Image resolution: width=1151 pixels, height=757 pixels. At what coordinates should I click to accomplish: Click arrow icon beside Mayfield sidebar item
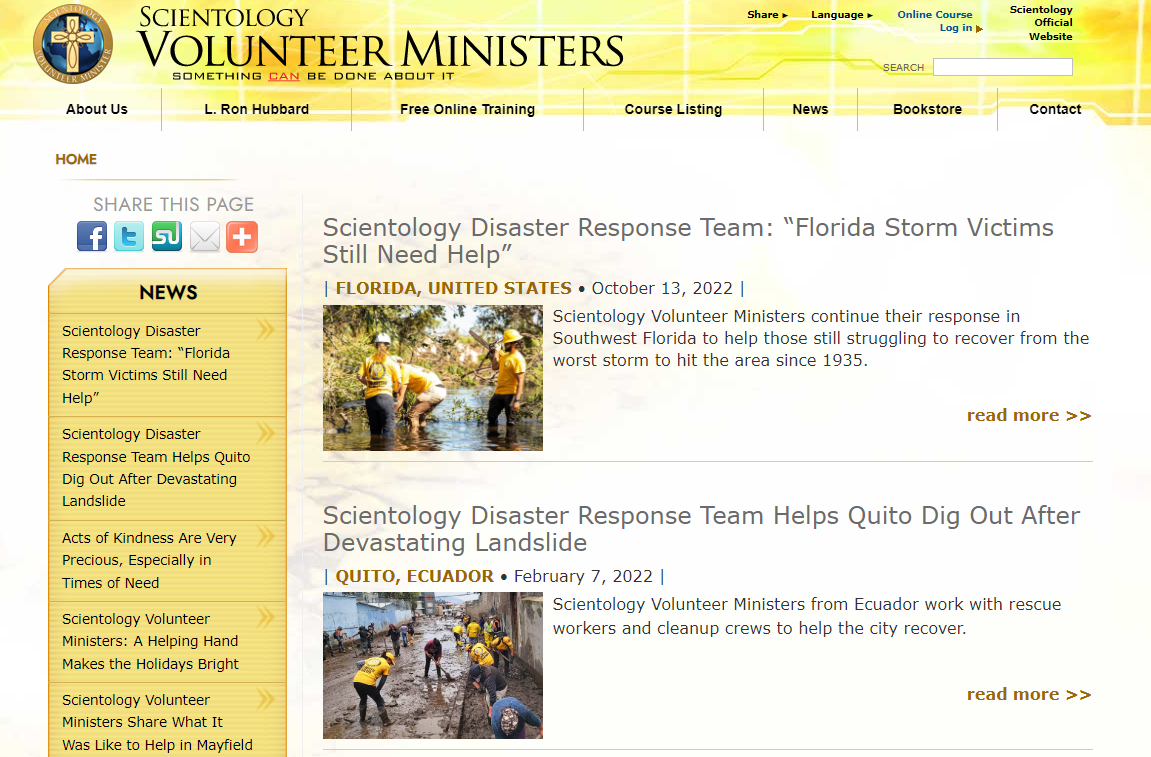click(266, 698)
